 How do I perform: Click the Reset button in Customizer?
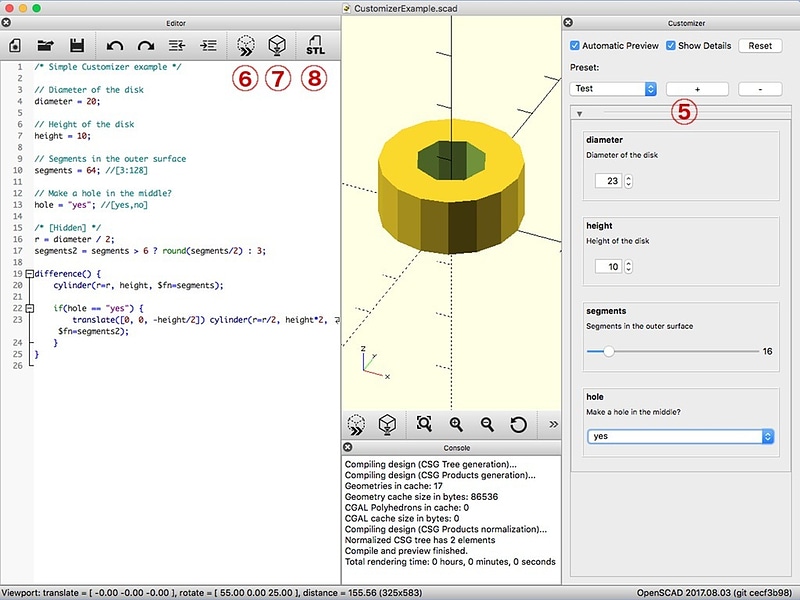[760, 45]
